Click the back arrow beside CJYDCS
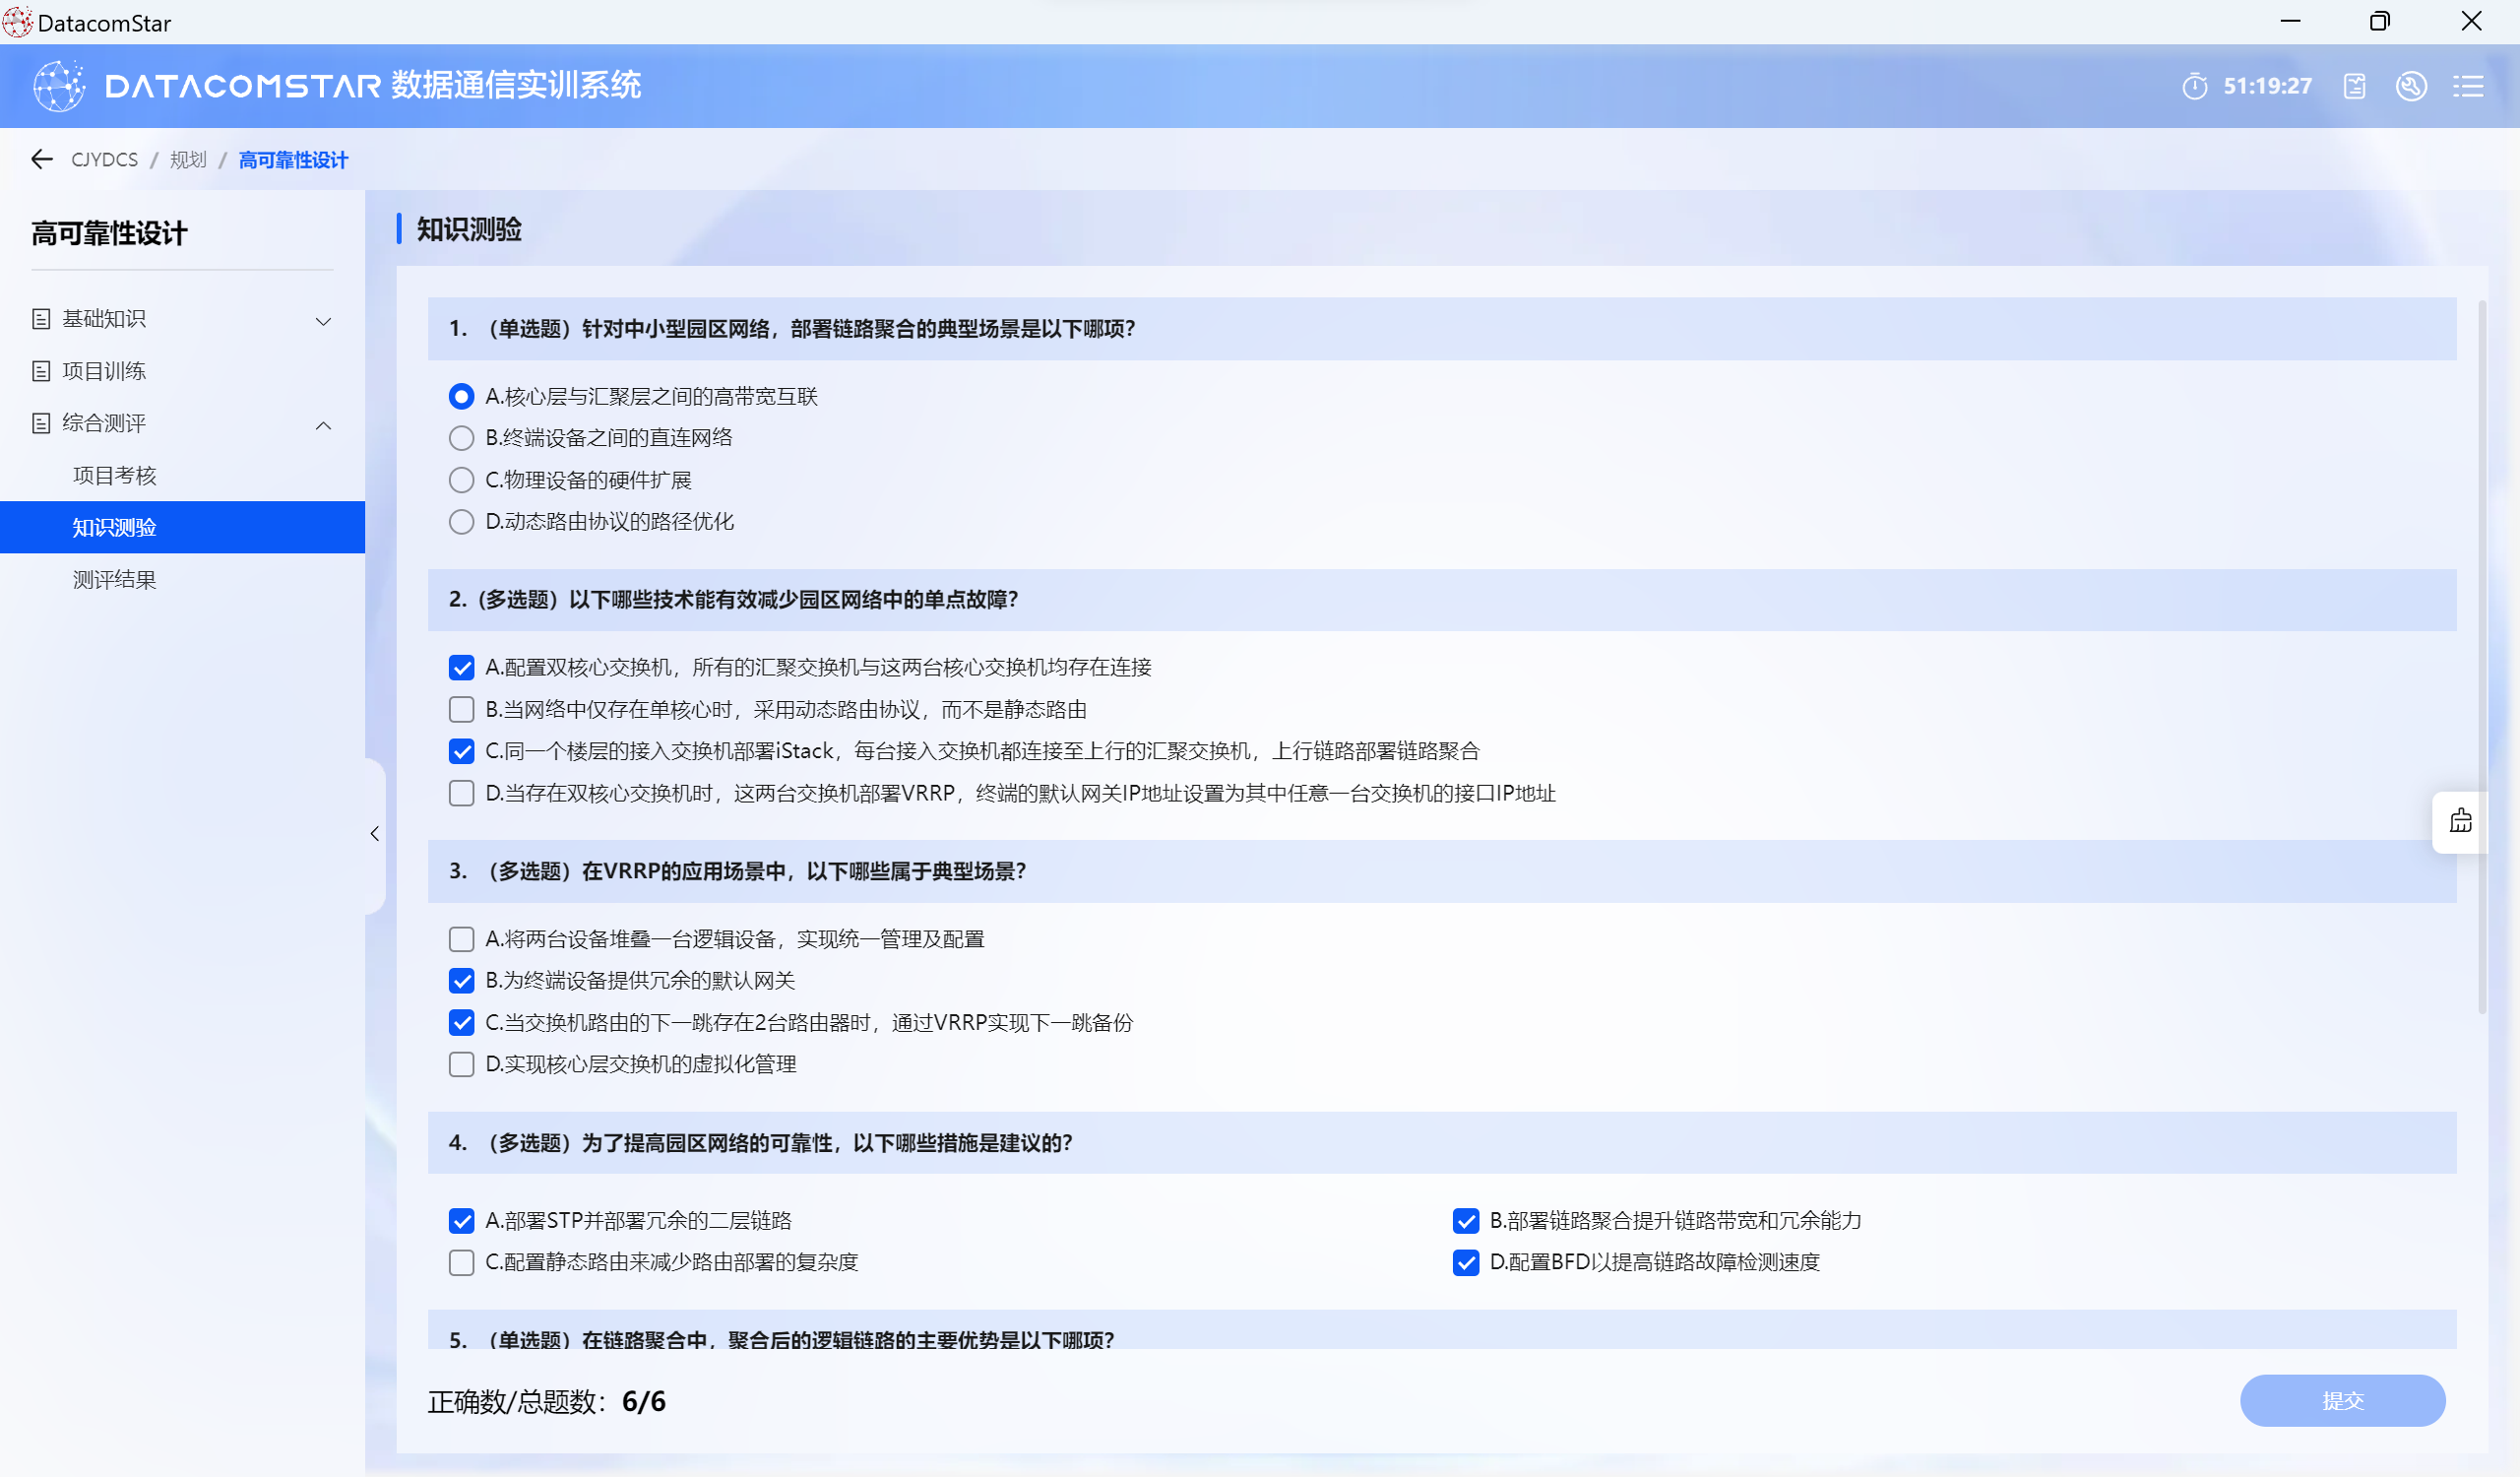 coord(41,160)
